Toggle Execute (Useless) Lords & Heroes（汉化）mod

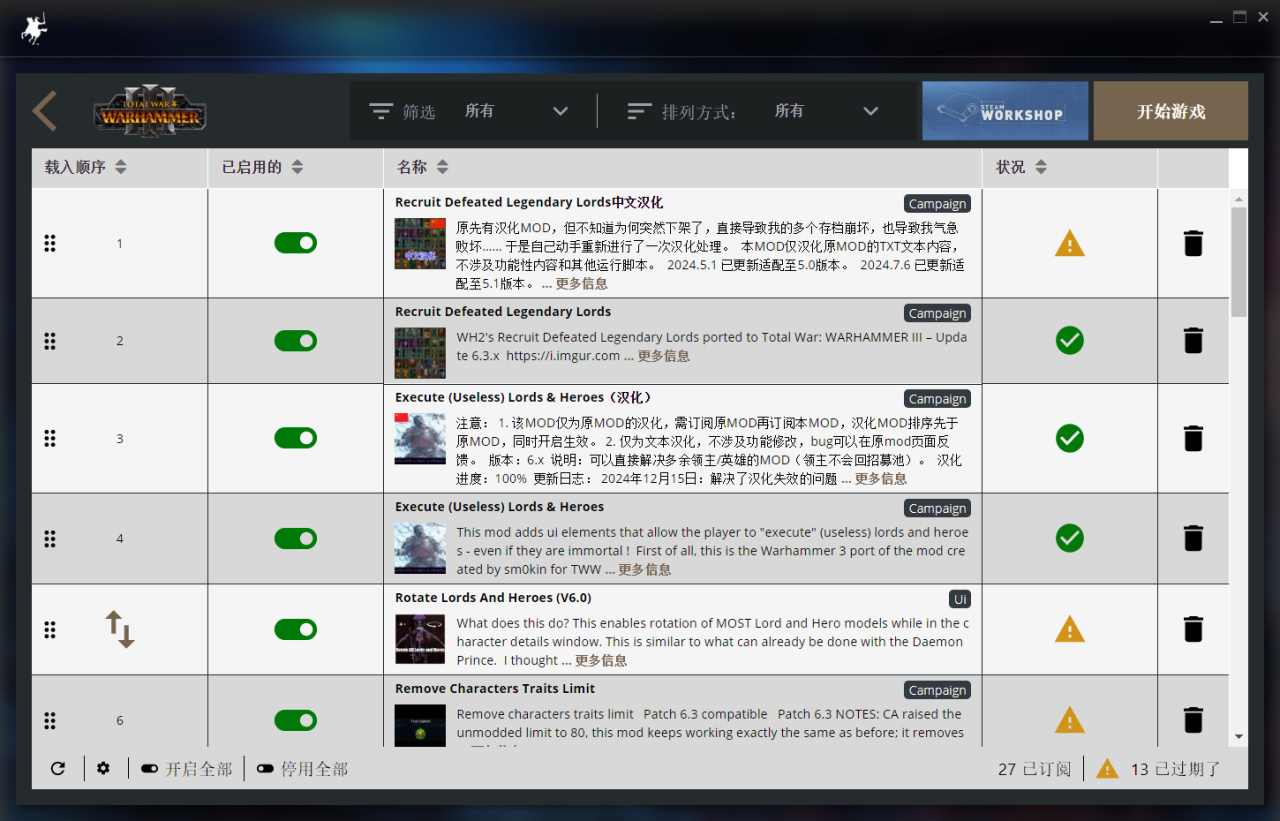click(x=296, y=438)
